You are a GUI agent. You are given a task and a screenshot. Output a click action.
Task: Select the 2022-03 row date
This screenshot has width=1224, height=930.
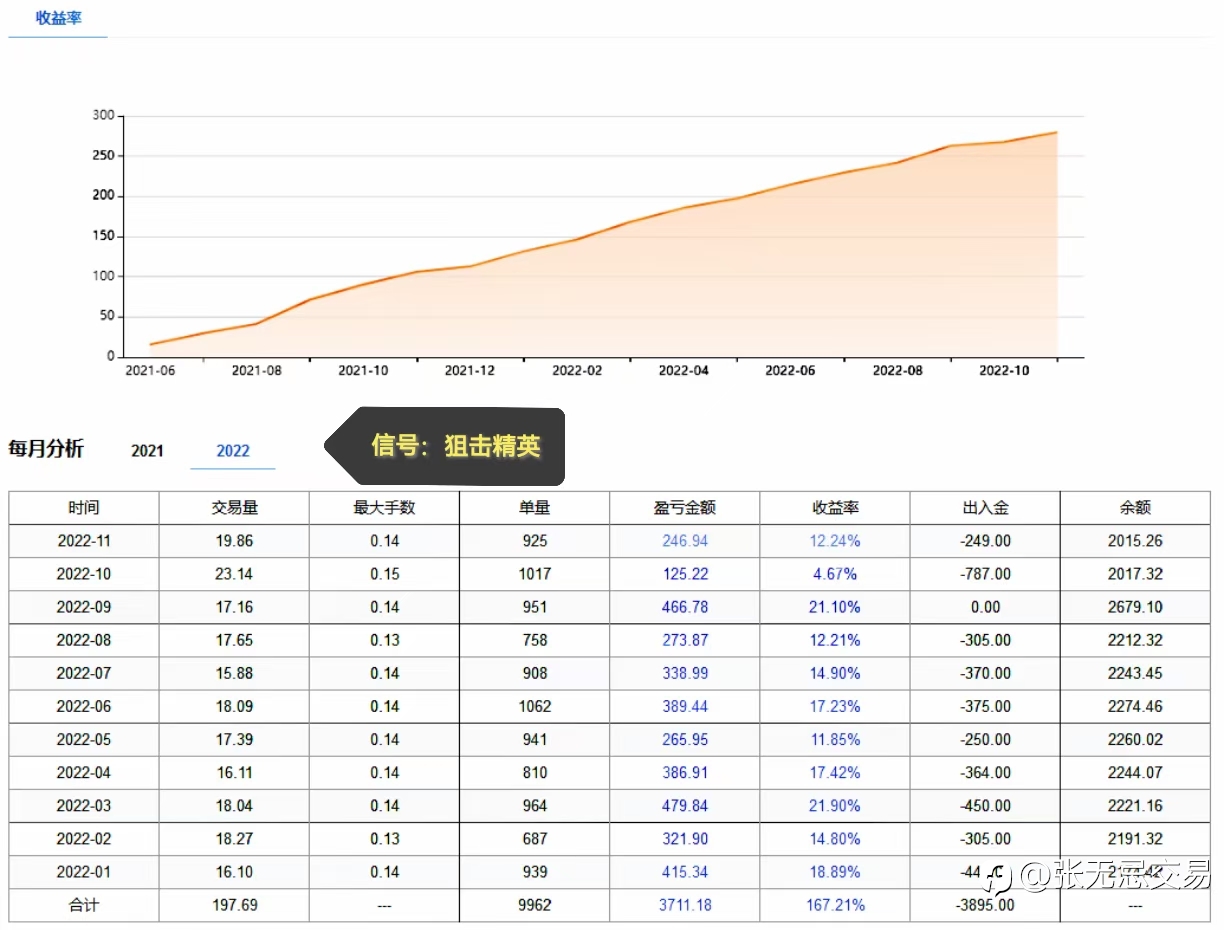click(x=84, y=806)
